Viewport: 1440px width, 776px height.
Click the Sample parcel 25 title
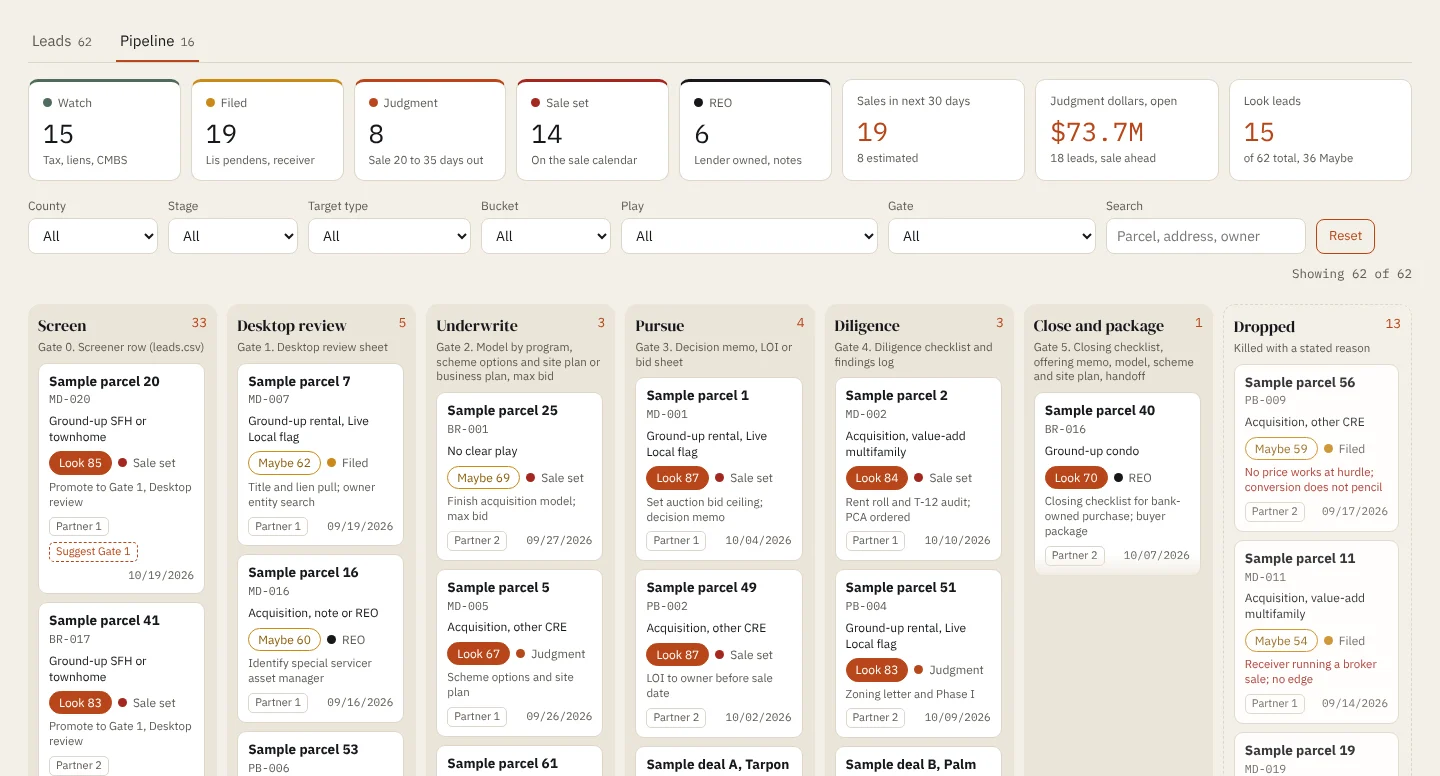click(x=502, y=410)
